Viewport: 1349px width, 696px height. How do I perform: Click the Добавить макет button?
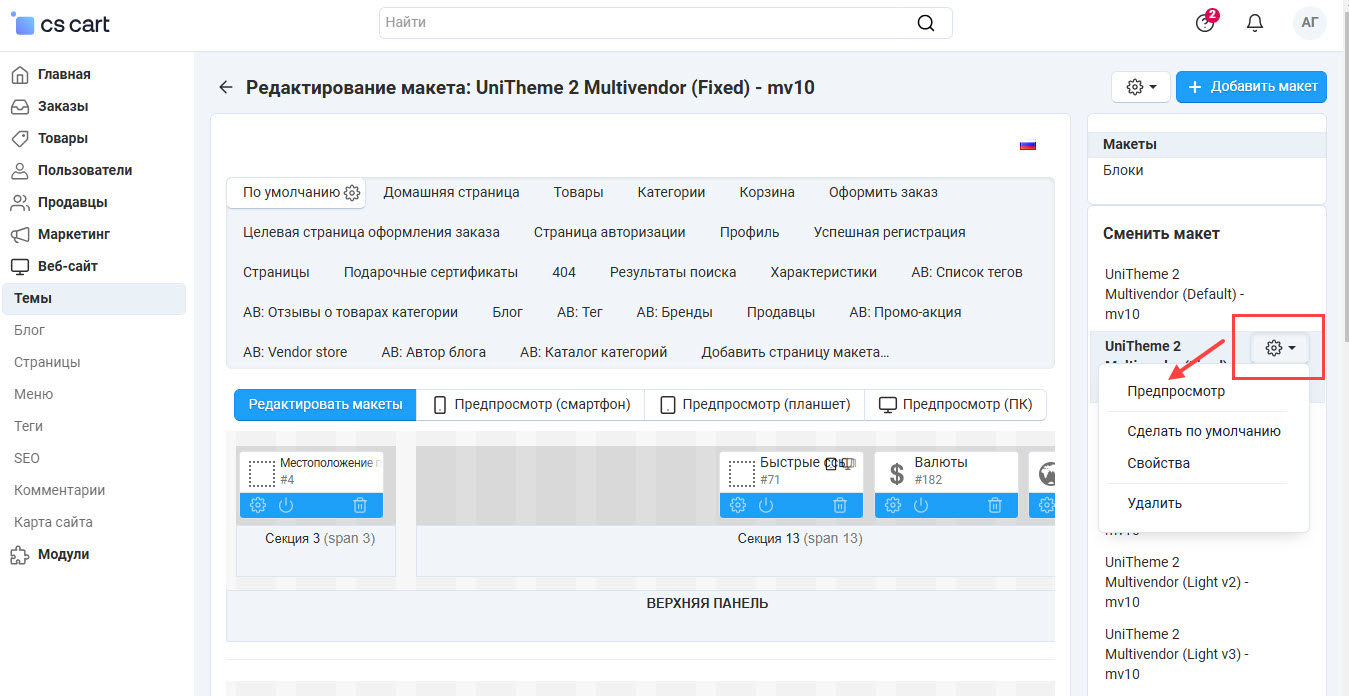pos(1251,87)
